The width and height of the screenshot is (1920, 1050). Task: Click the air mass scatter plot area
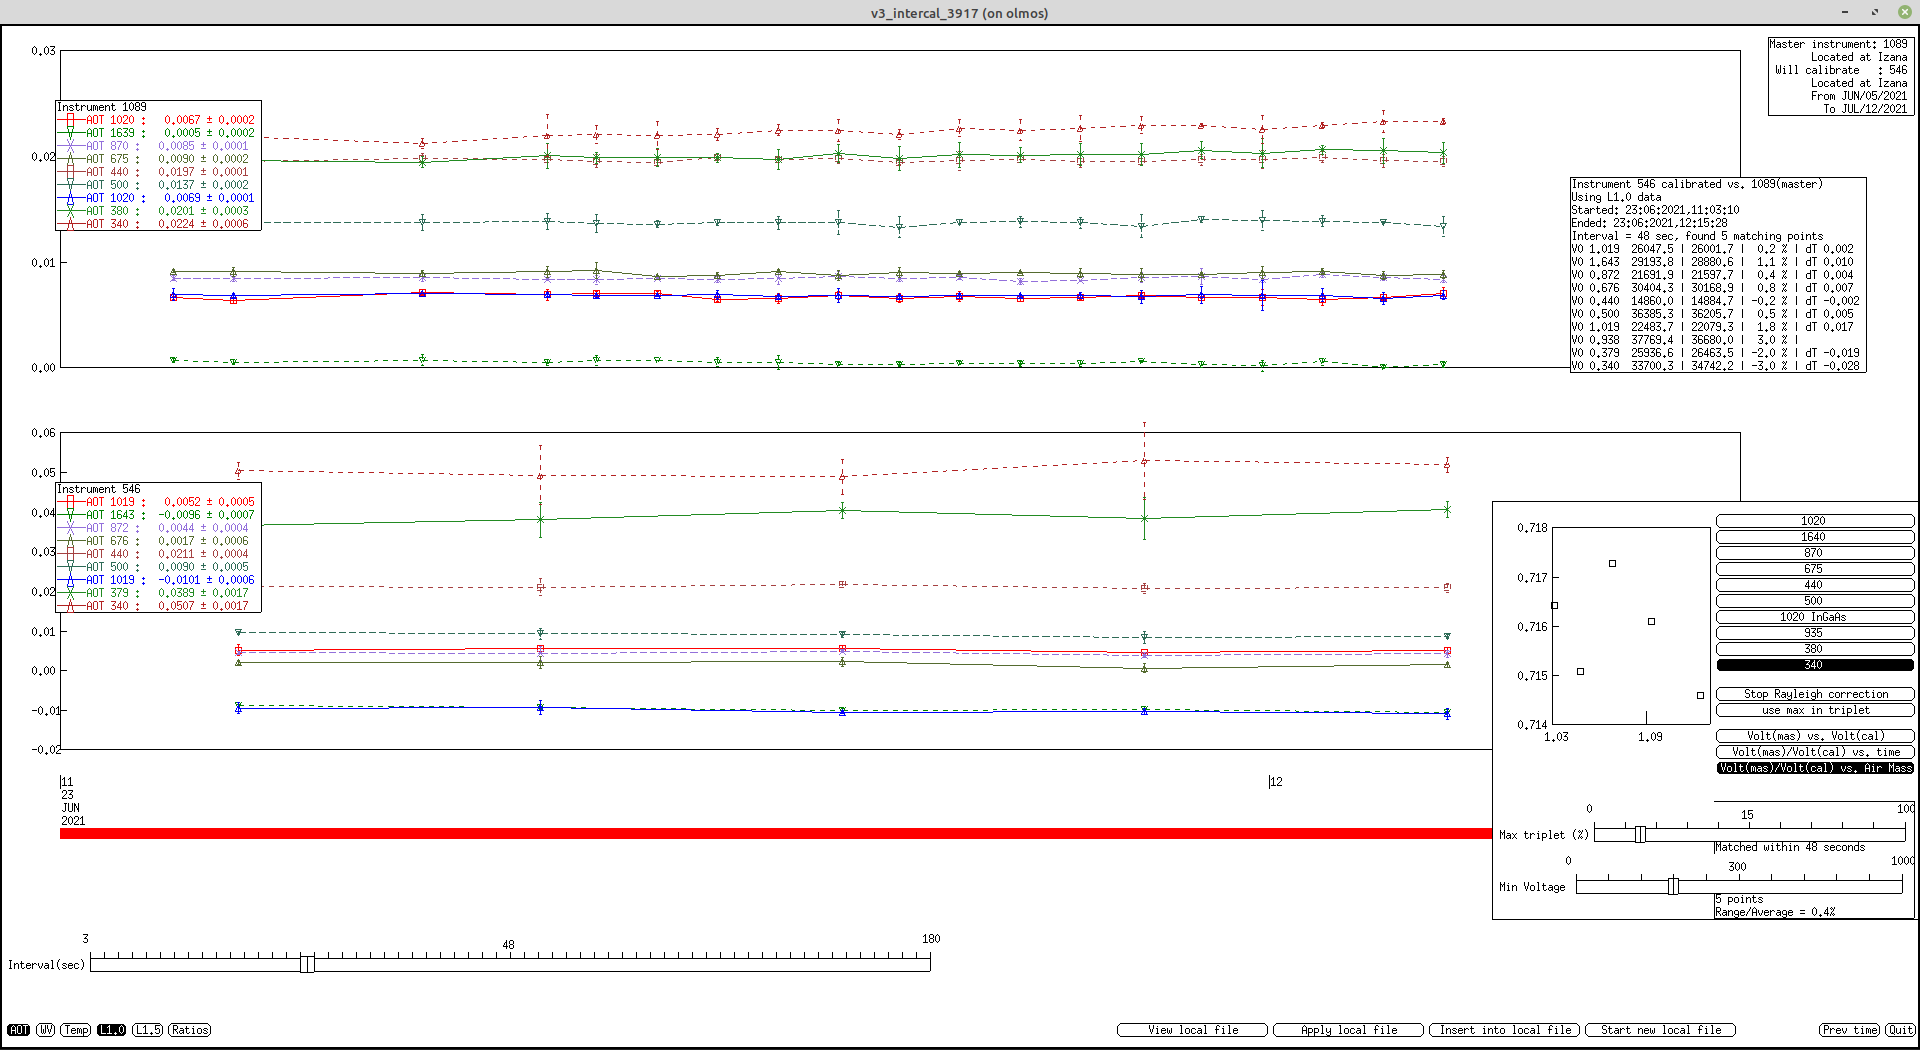pyautogui.click(x=1630, y=625)
